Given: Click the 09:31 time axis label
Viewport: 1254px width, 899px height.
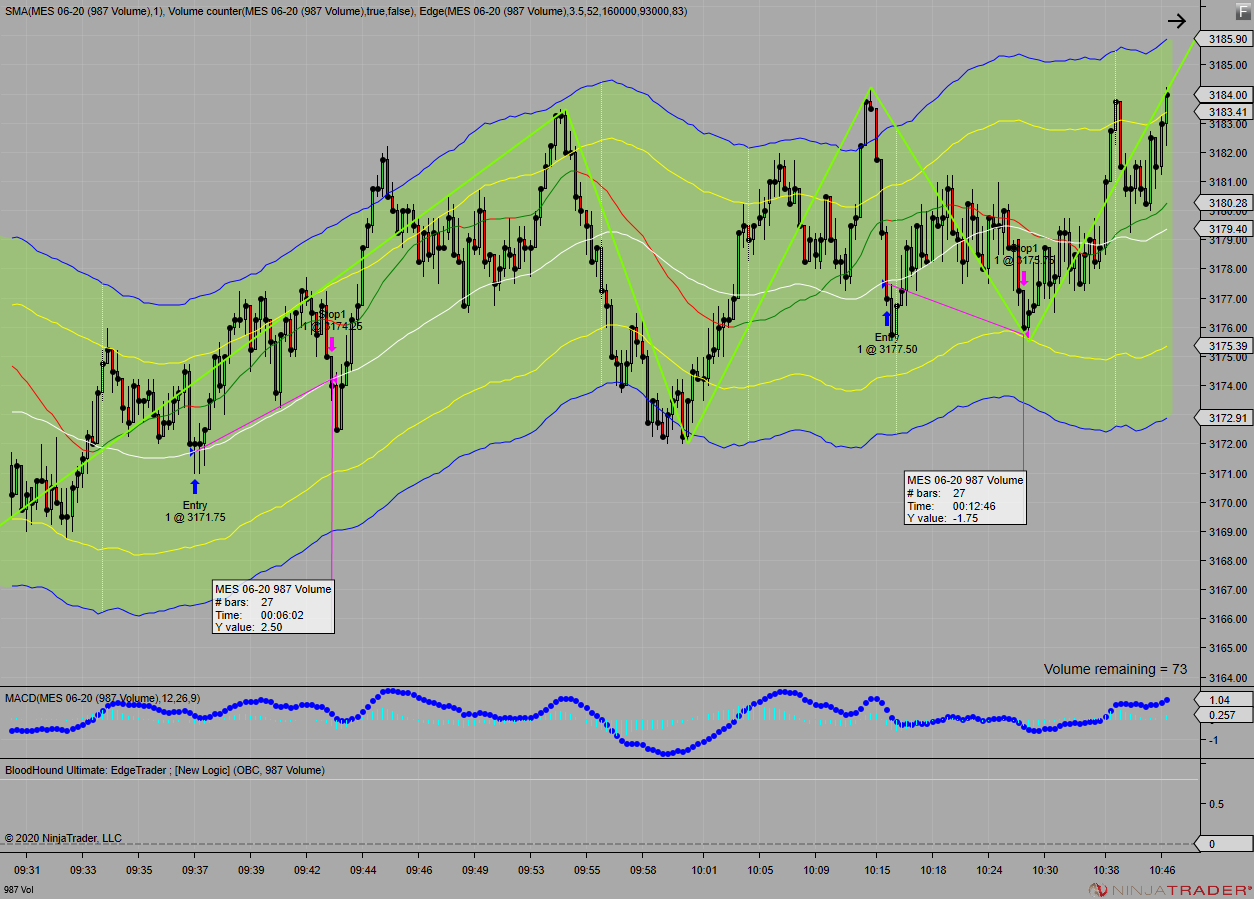Looking at the screenshot, I should click(x=28, y=871).
